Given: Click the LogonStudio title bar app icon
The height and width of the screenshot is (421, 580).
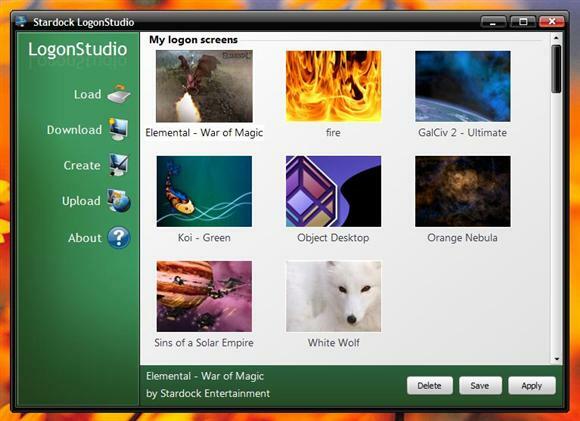Looking at the screenshot, I should (21, 21).
